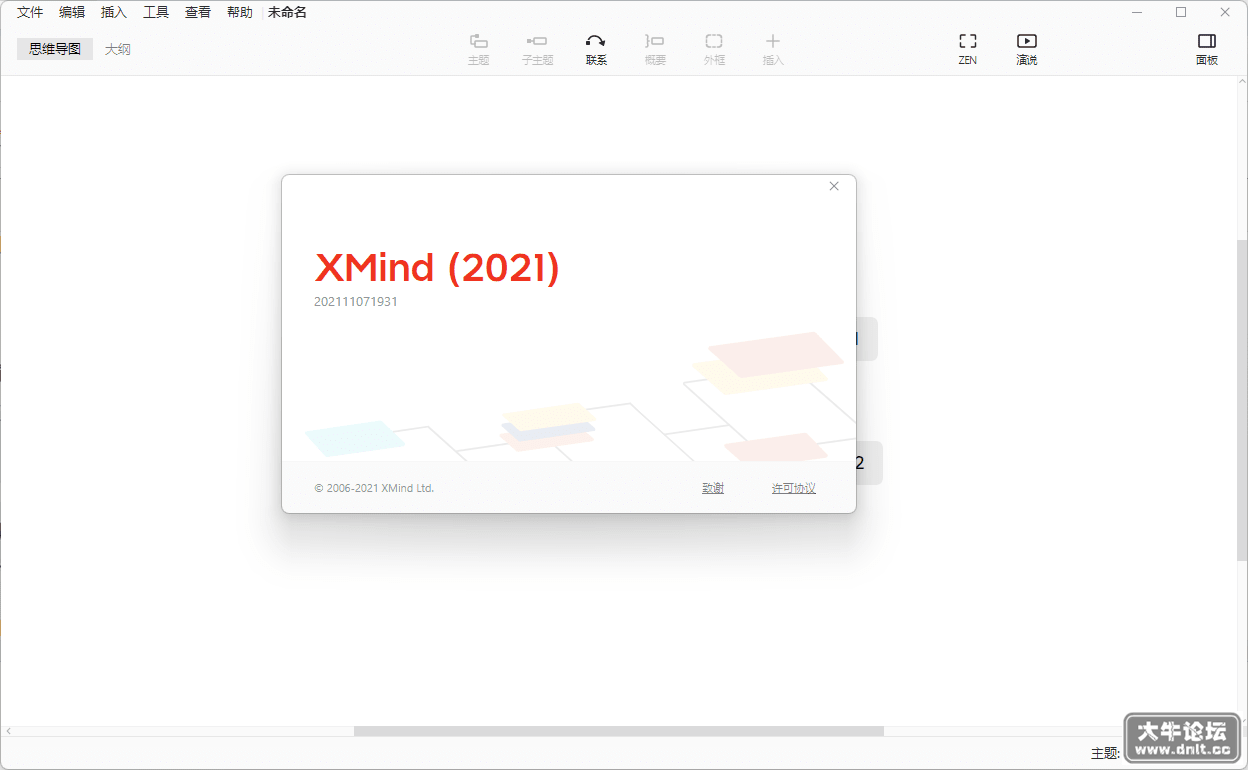Add a summary with 概要 icon
This screenshot has height=770, width=1248.
click(655, 49)
